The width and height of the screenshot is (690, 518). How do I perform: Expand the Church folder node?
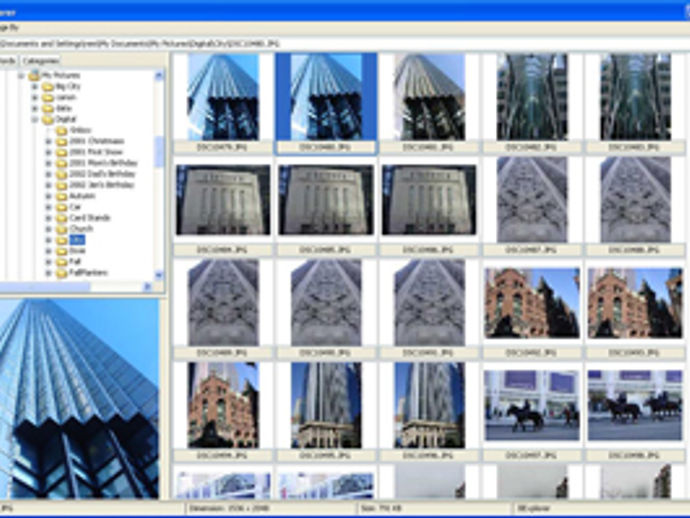pyautogui.click(x=48, y=230)
